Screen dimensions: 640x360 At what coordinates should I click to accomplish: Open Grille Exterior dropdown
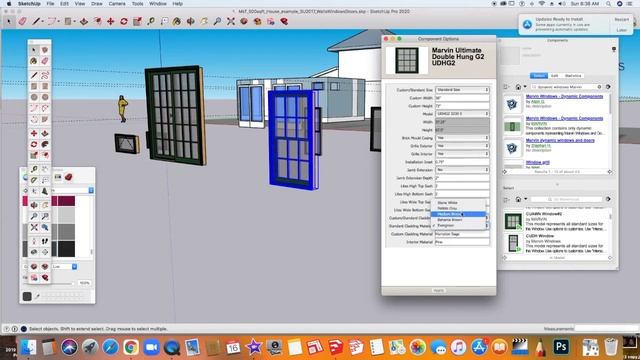pos(462,146)
